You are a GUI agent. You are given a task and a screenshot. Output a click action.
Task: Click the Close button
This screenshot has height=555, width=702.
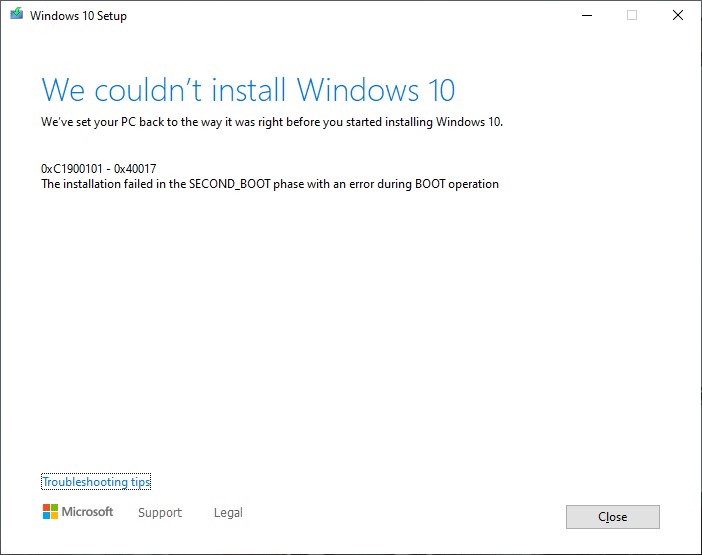612,517
